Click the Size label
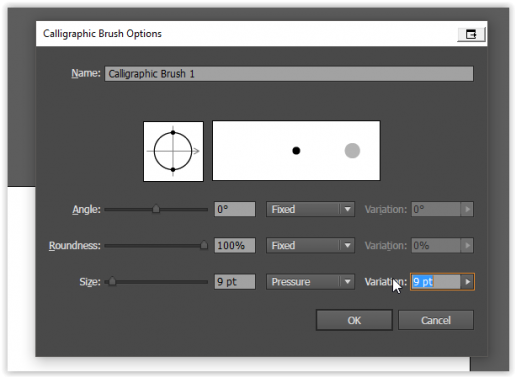 click(x=90, y=282)
